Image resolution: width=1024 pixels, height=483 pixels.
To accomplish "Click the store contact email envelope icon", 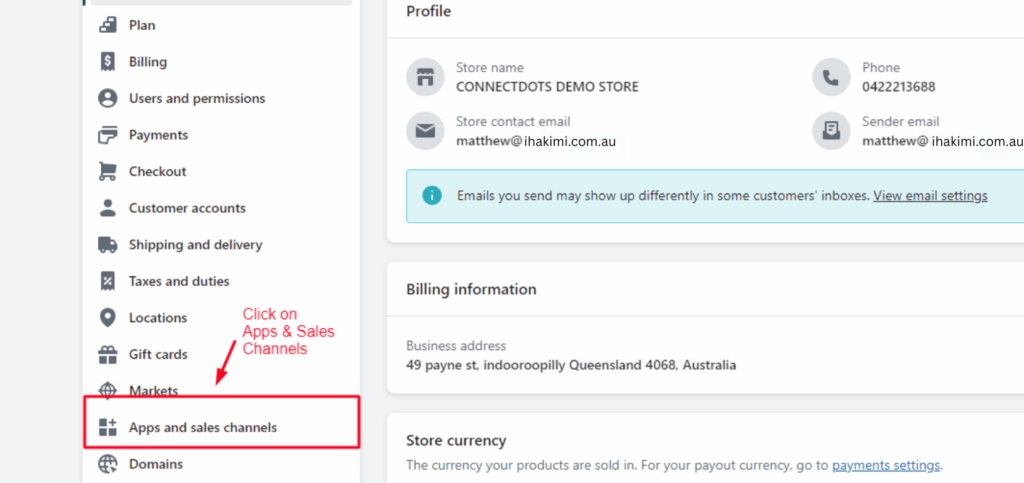I will pos(426,131).
